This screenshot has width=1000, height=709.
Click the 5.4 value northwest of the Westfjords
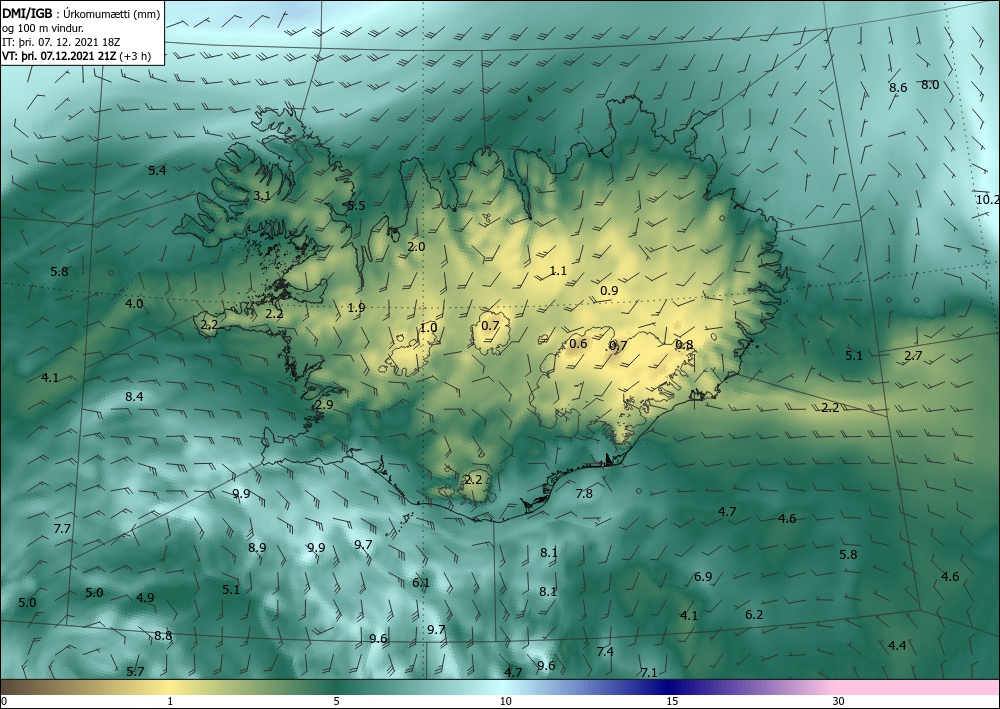pos(157,171)
